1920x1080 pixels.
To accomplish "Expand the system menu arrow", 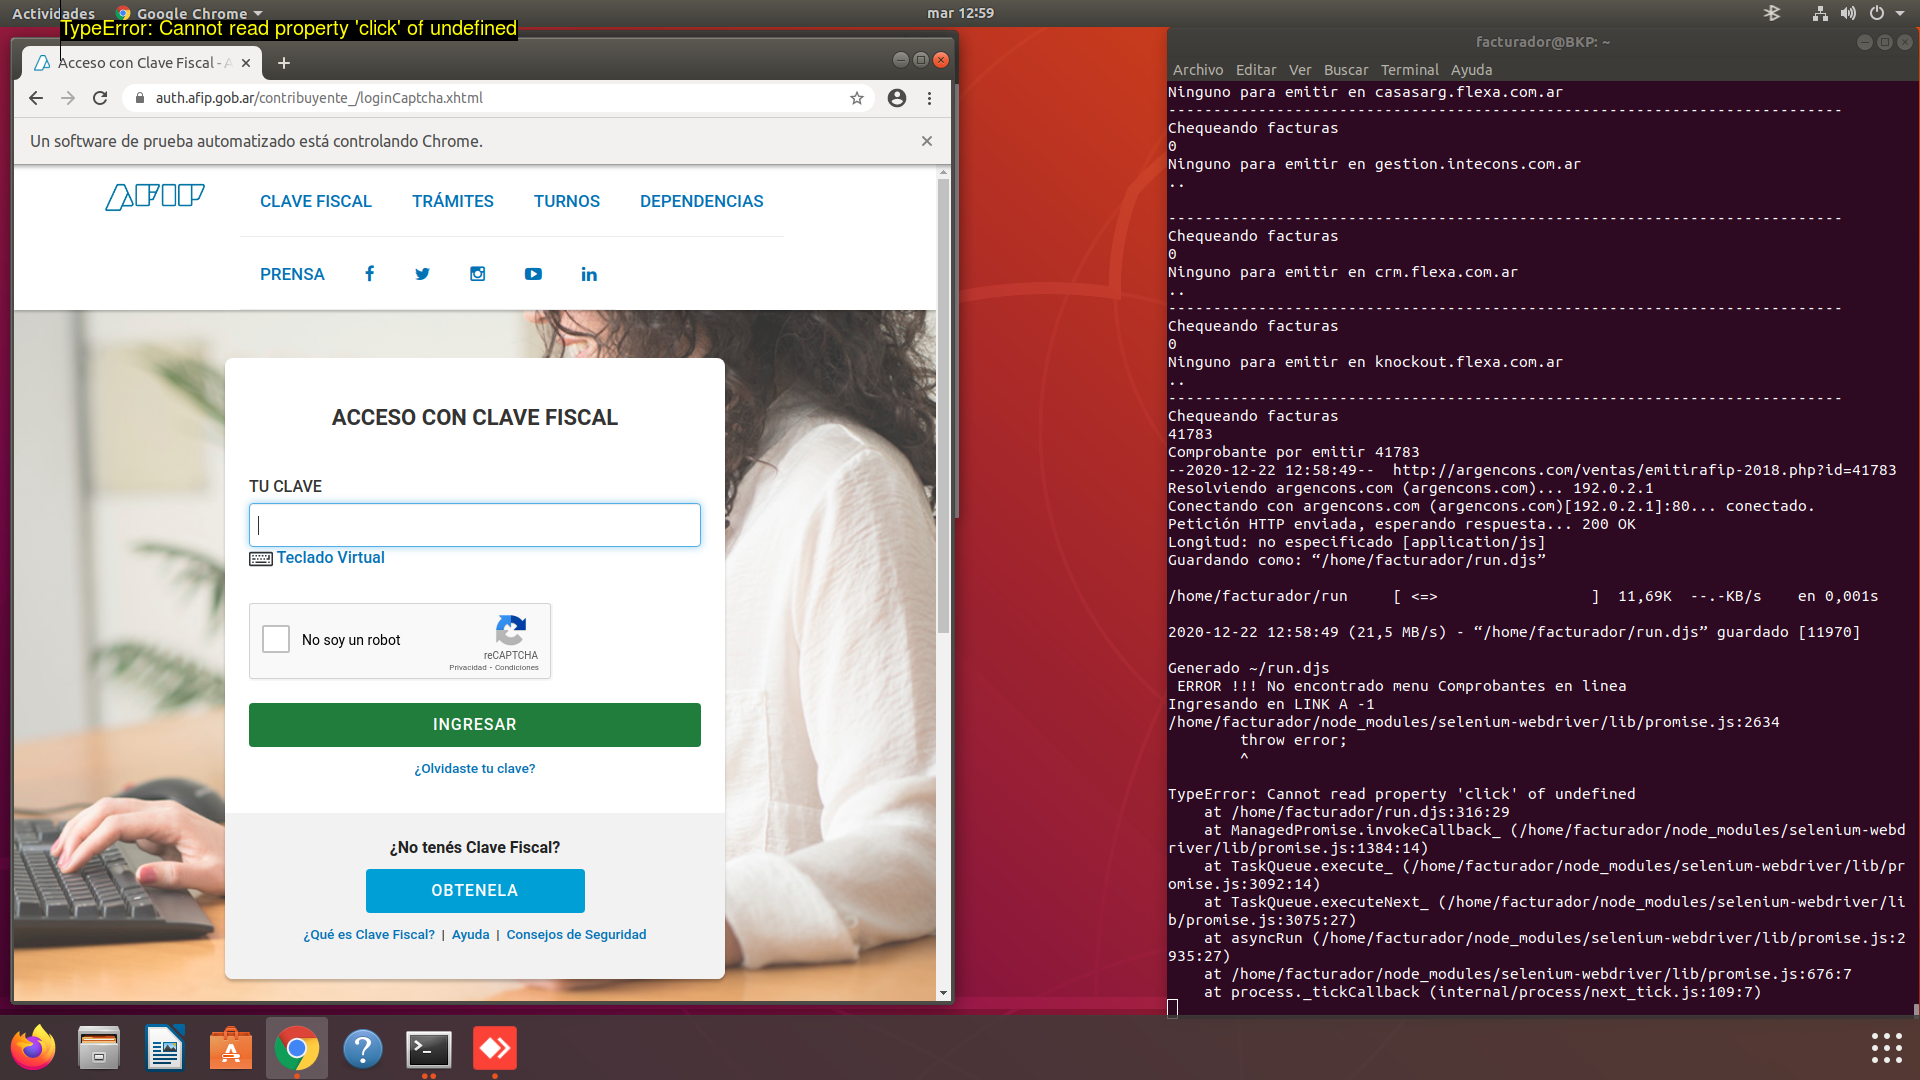I will pyautogui.click(x=1900, y=13).
